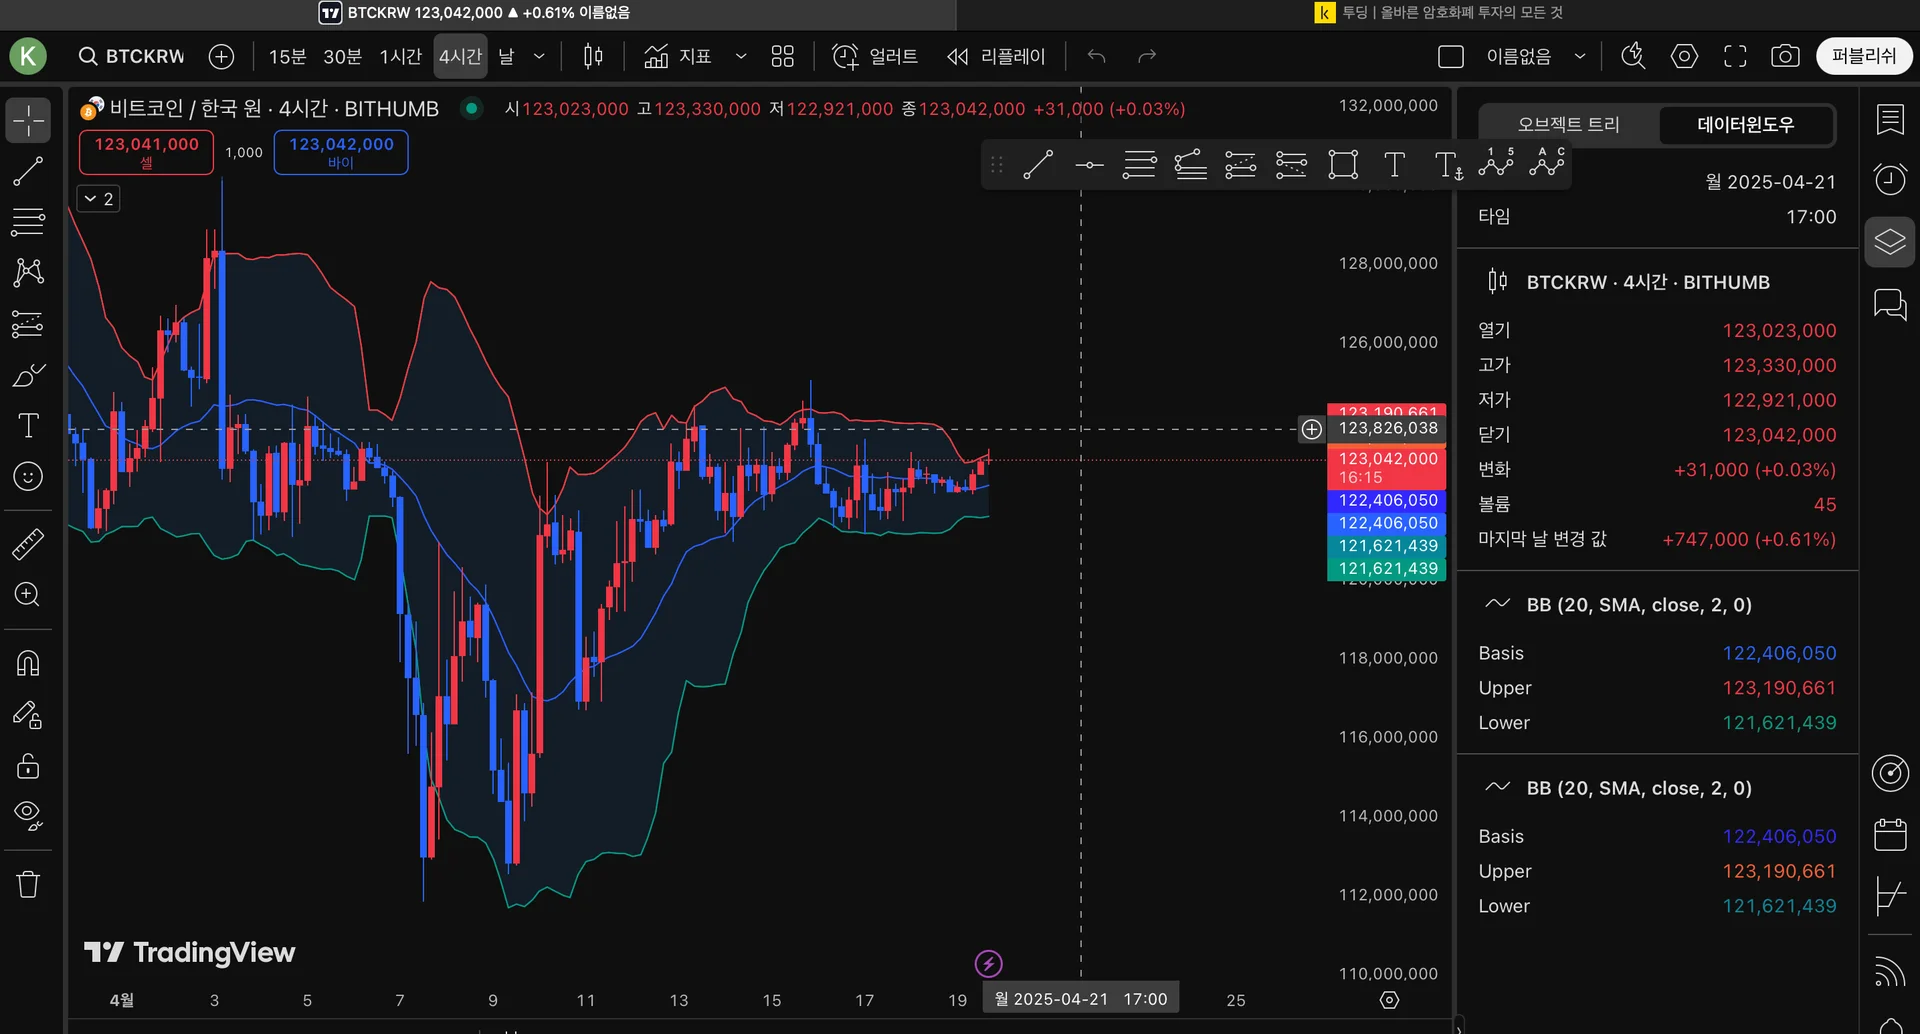1920x1034 pixels.
Task: Switch to the 1시간 timeframe
Action: point(401,56)
